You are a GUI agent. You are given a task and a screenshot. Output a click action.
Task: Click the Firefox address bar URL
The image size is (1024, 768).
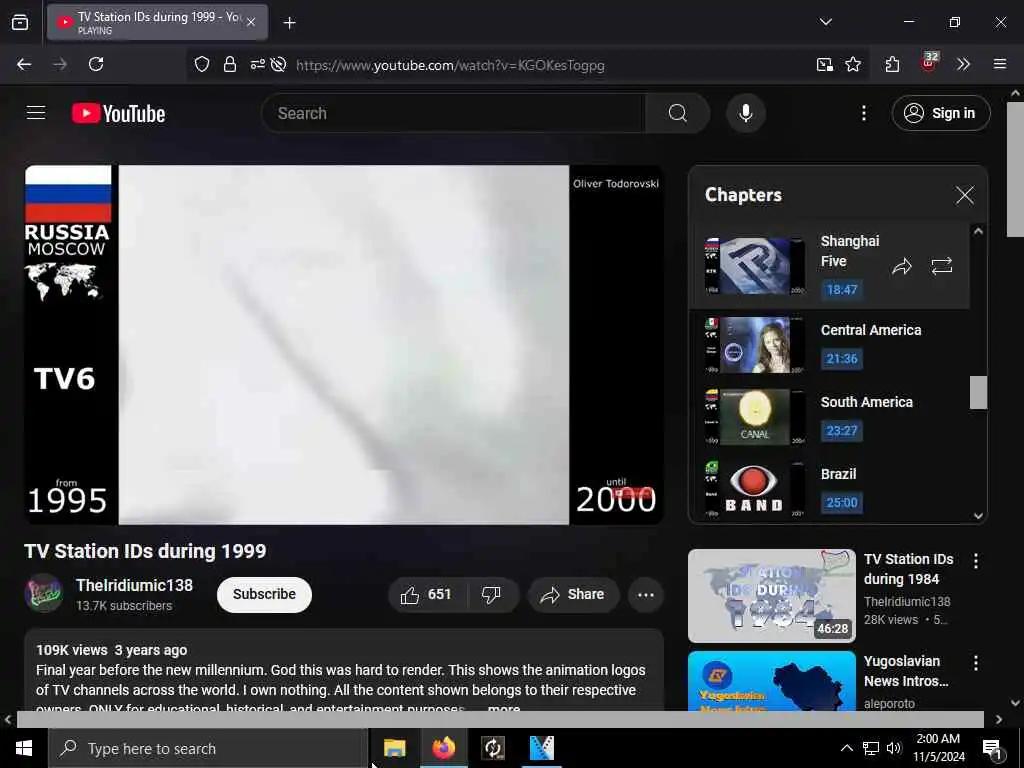point(450,65)
